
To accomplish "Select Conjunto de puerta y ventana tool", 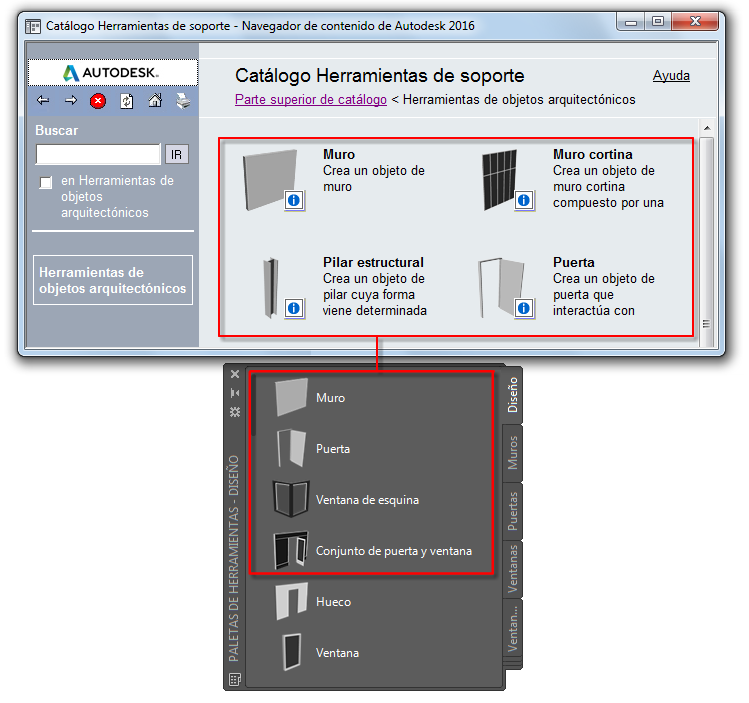I will (375, 551).
